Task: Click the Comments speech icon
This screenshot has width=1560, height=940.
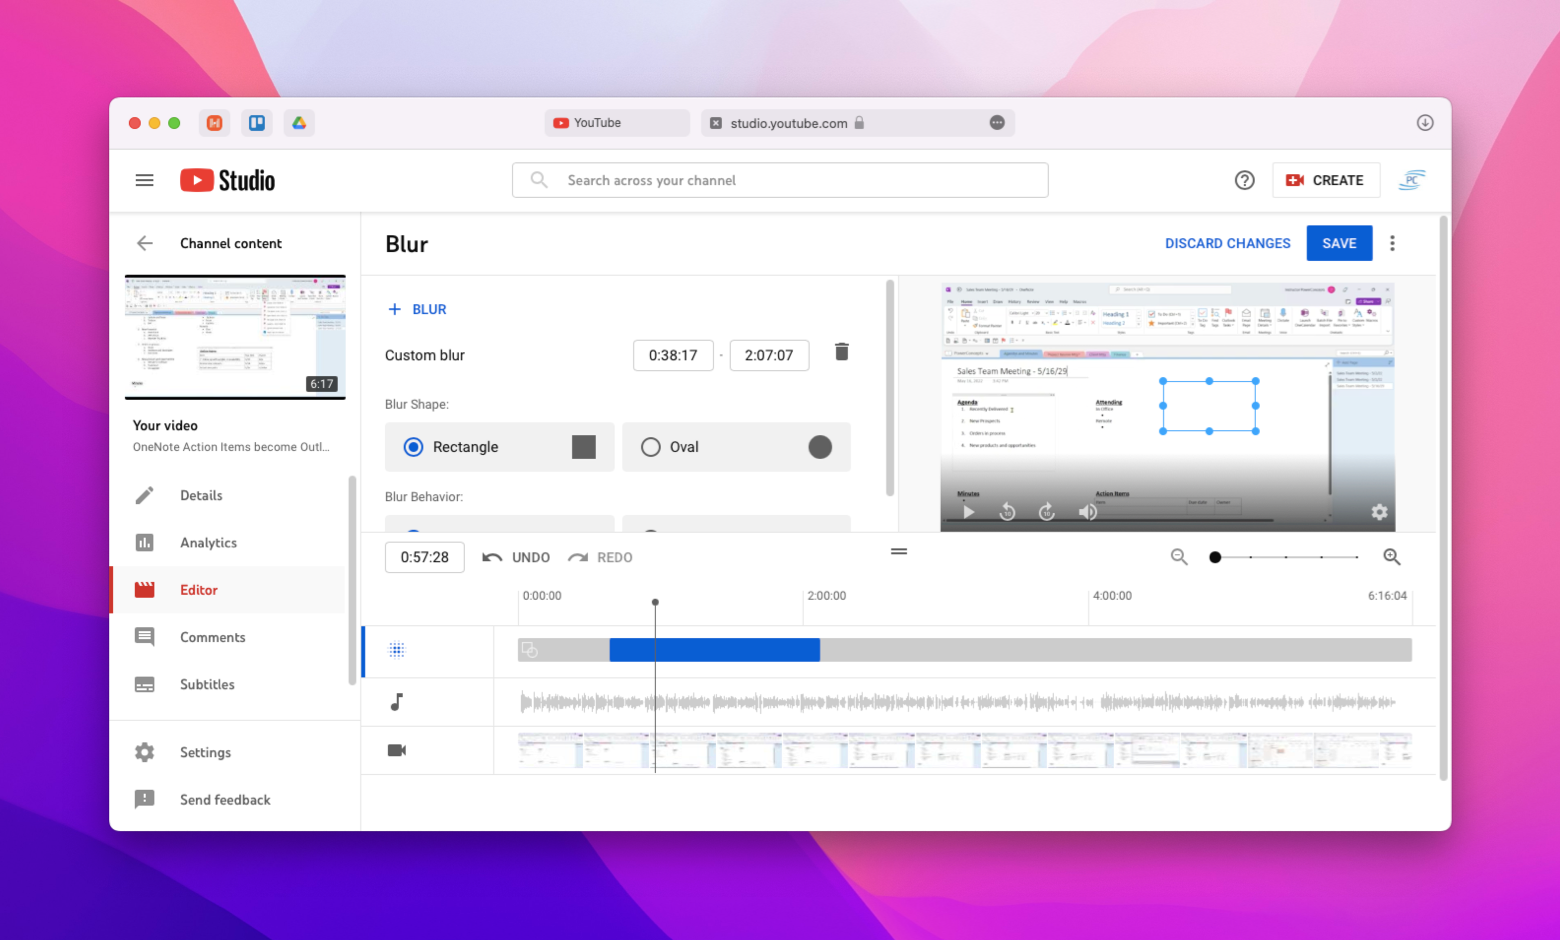Action: 145,637
